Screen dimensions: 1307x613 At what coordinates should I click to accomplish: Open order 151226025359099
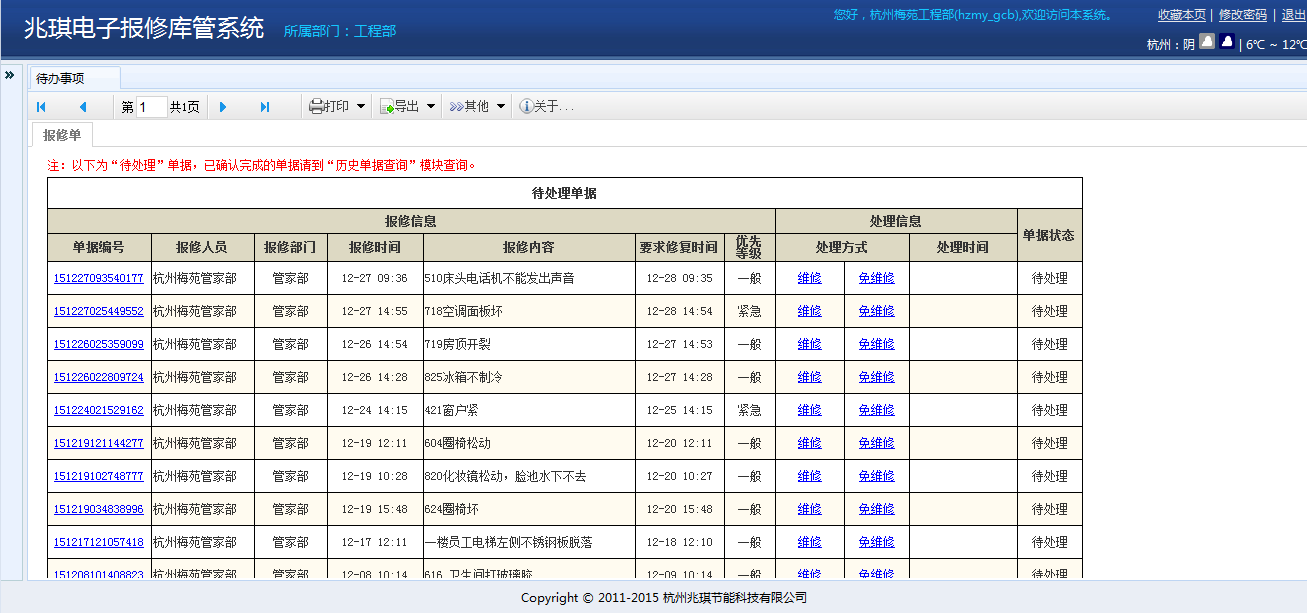click(x=99, y=345)
